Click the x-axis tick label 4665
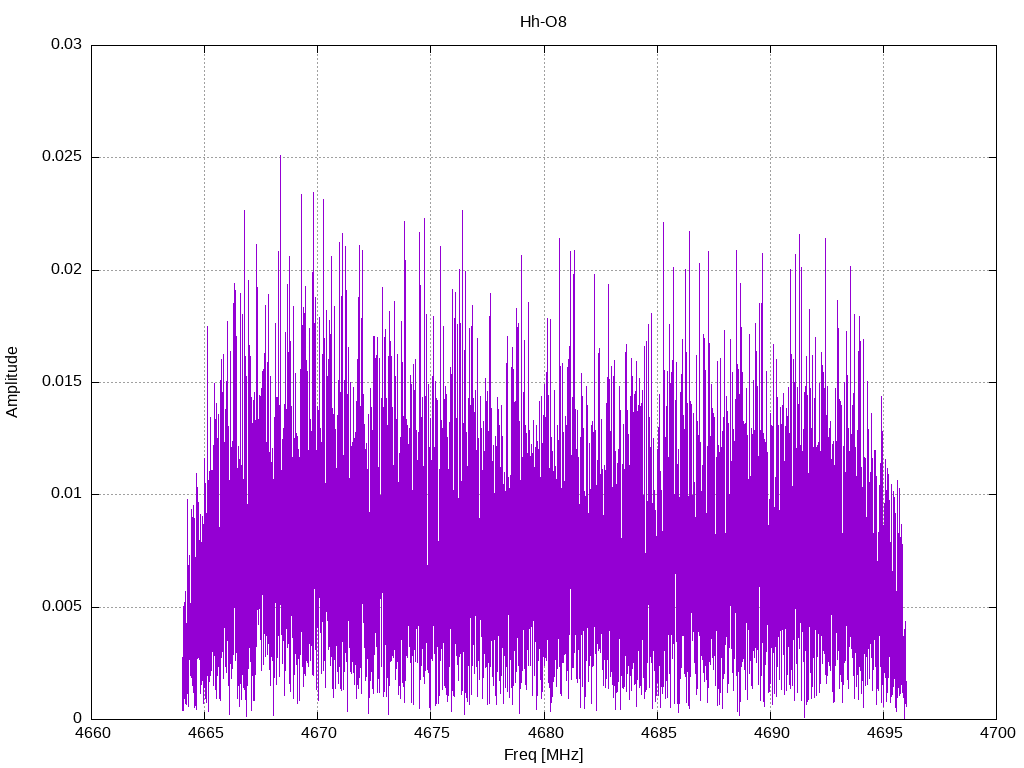 click(x=205, y=733)
